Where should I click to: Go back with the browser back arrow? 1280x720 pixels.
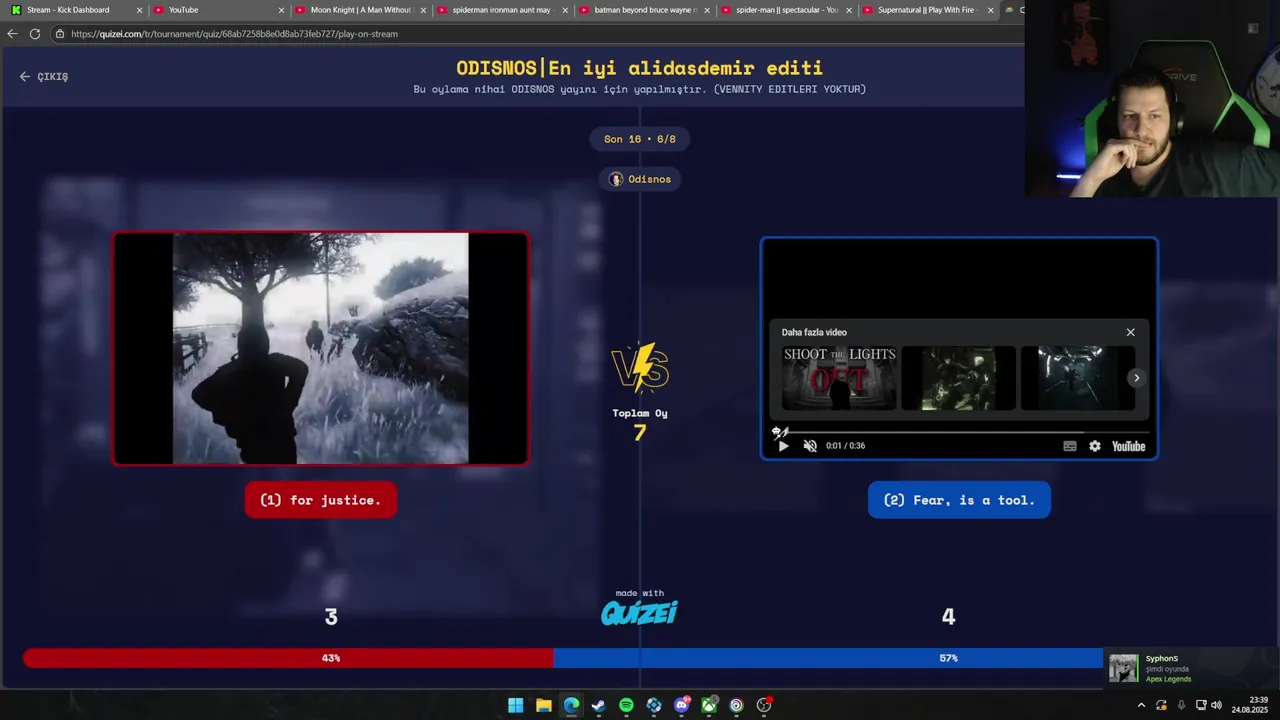coord(12,34)
